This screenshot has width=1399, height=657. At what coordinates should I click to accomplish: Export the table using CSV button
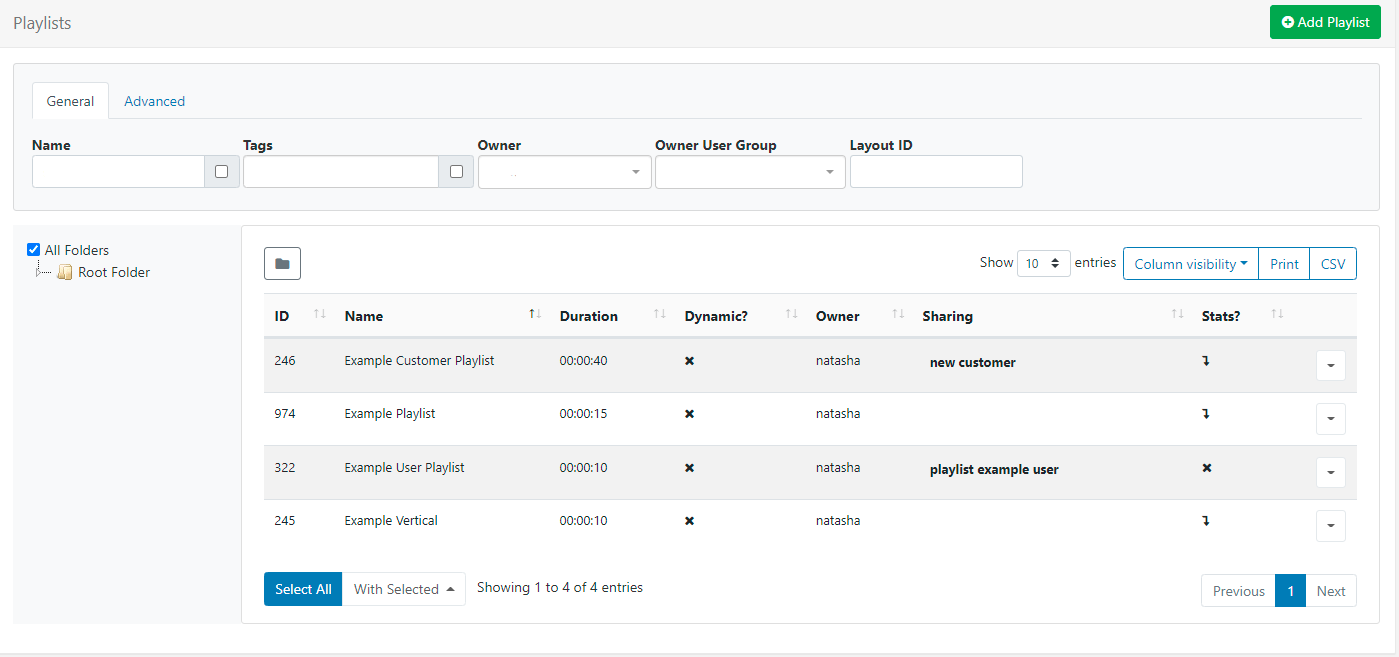(x=1332, y=264)
